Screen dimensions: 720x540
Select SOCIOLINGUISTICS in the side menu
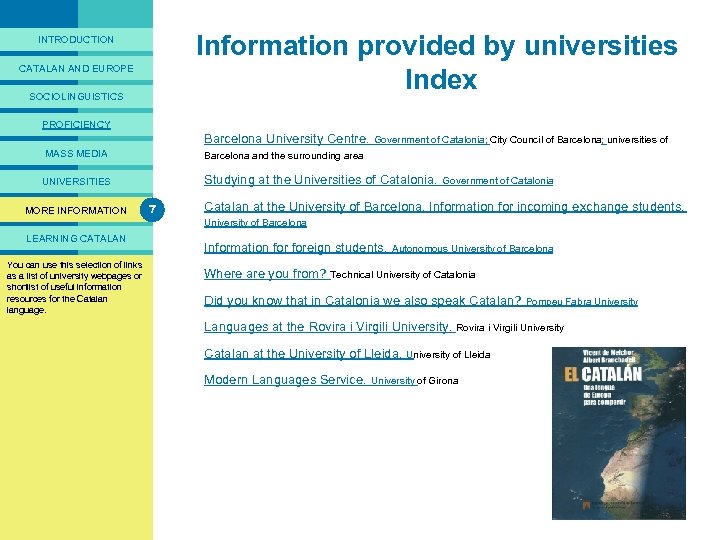point(76,96)
